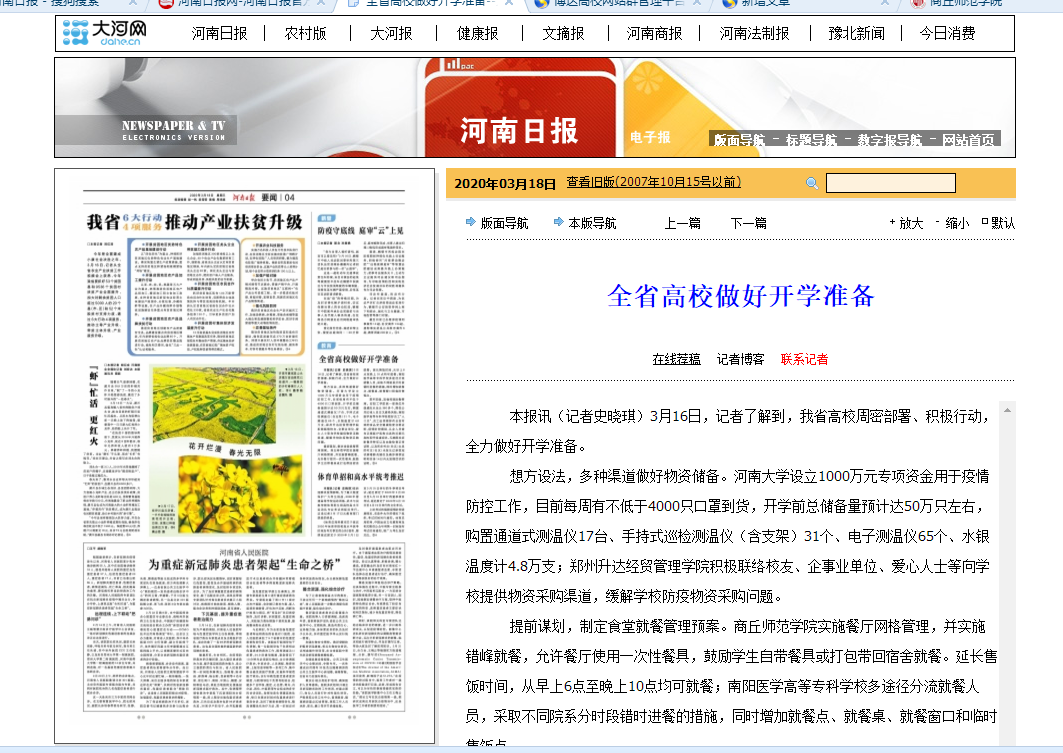
Task: Click the red 联系记者 link
Action: 804,359
